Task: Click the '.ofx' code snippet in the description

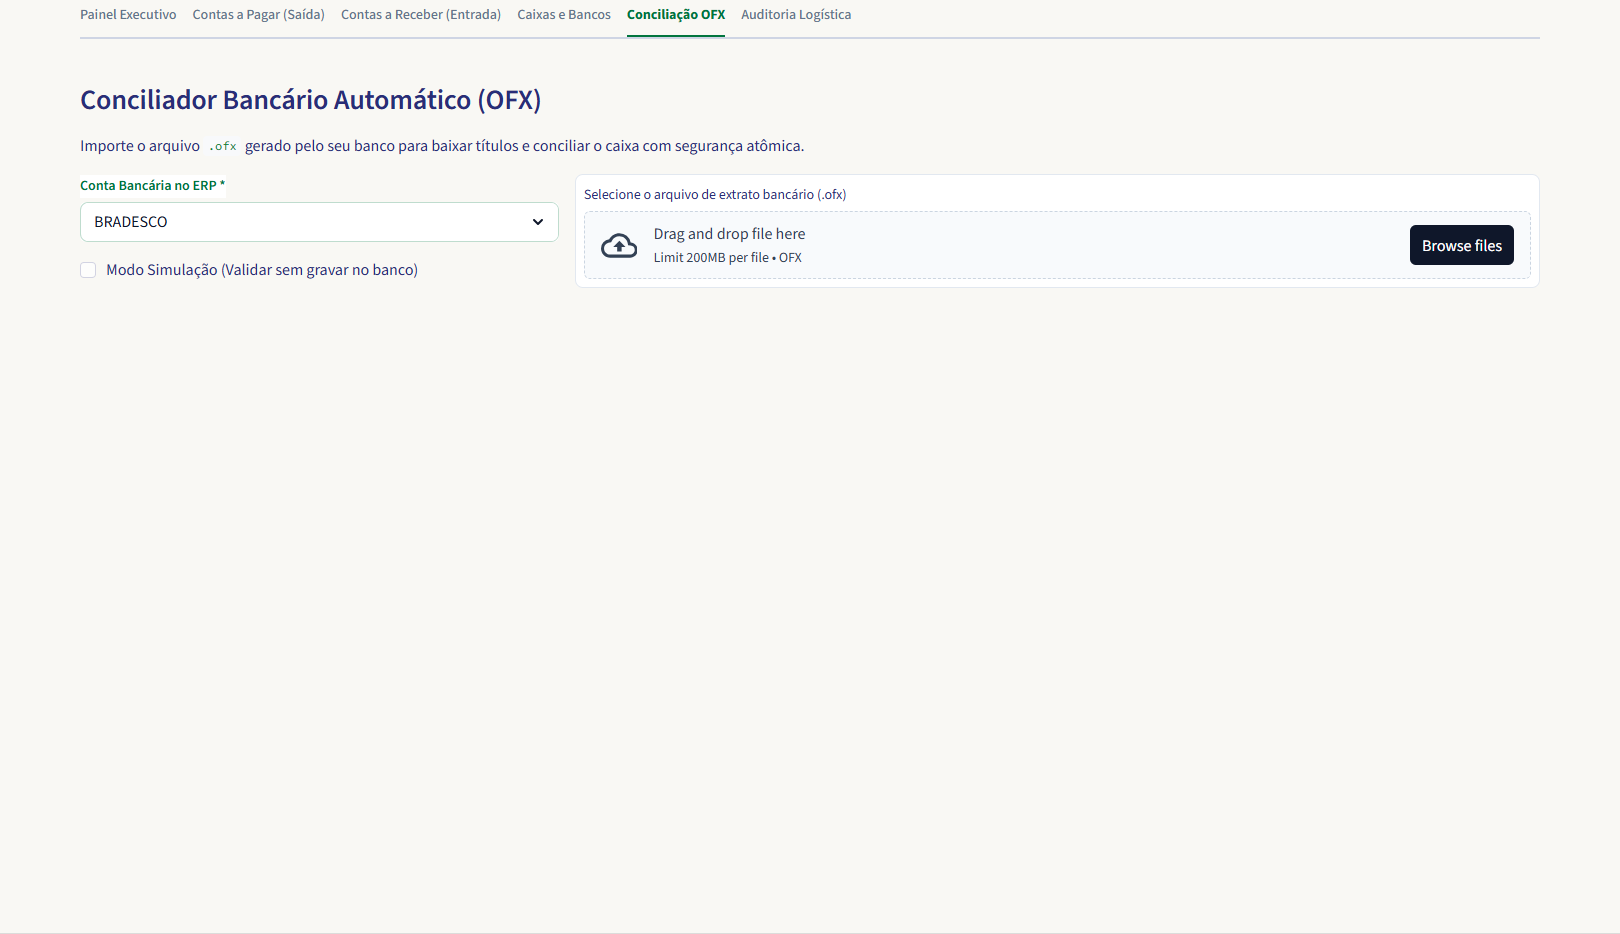Action: (x=222, y=146)
